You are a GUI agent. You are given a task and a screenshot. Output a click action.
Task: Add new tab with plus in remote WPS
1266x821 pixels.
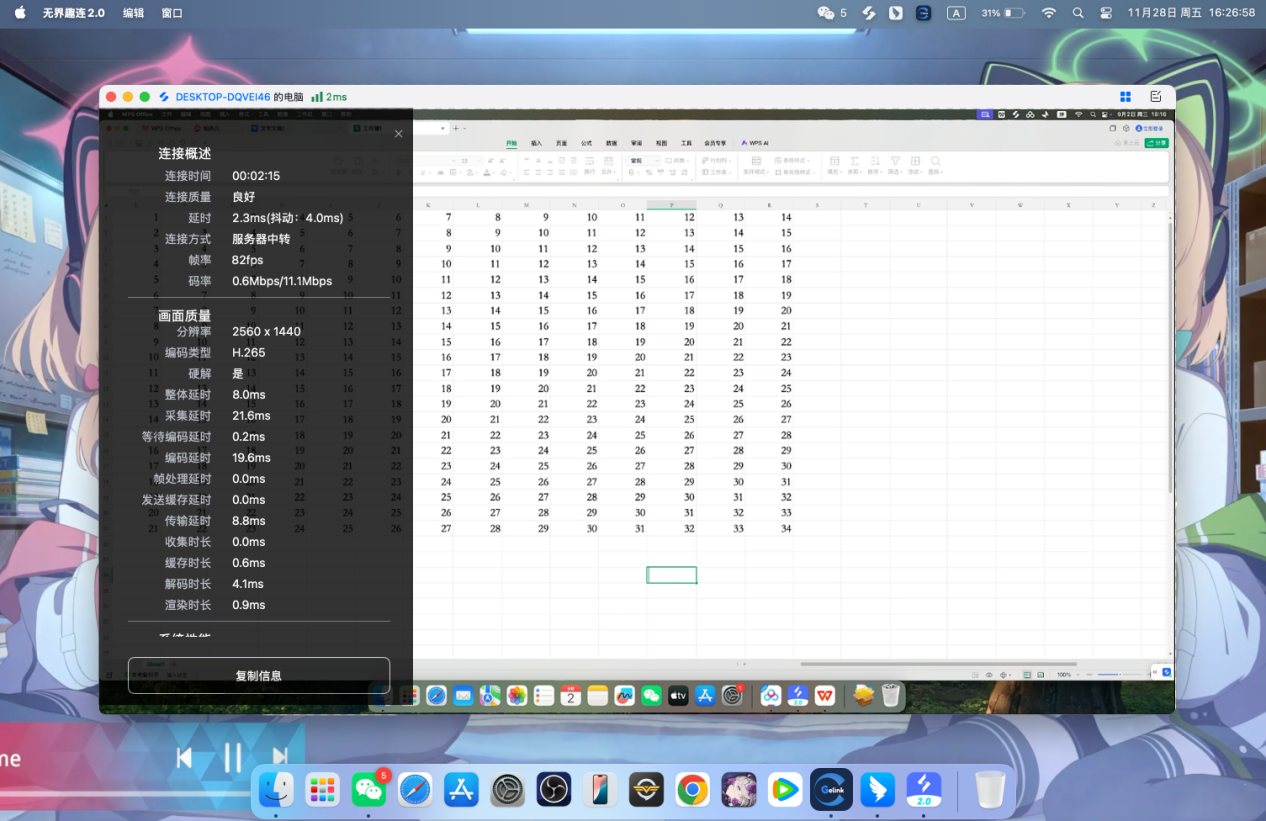pyautogui.click(x=456, y=128)
